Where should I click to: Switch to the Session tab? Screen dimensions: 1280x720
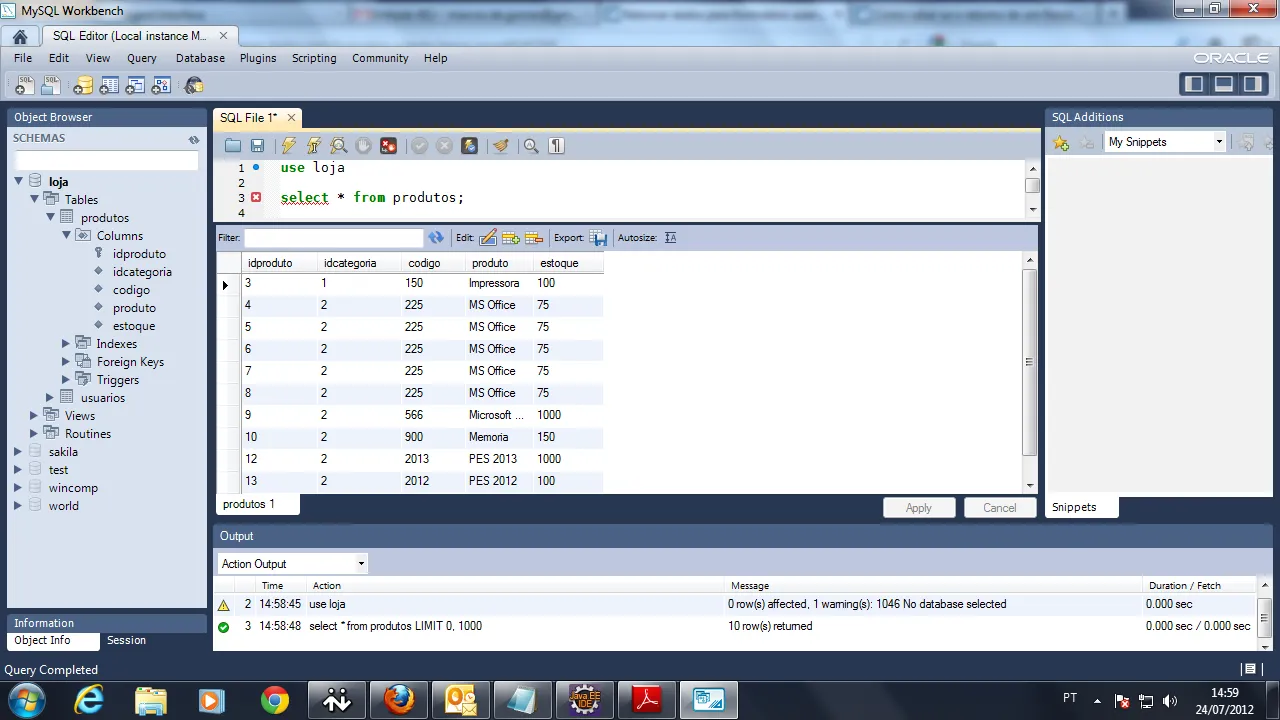pyautogui.click(x=126, y=640)
